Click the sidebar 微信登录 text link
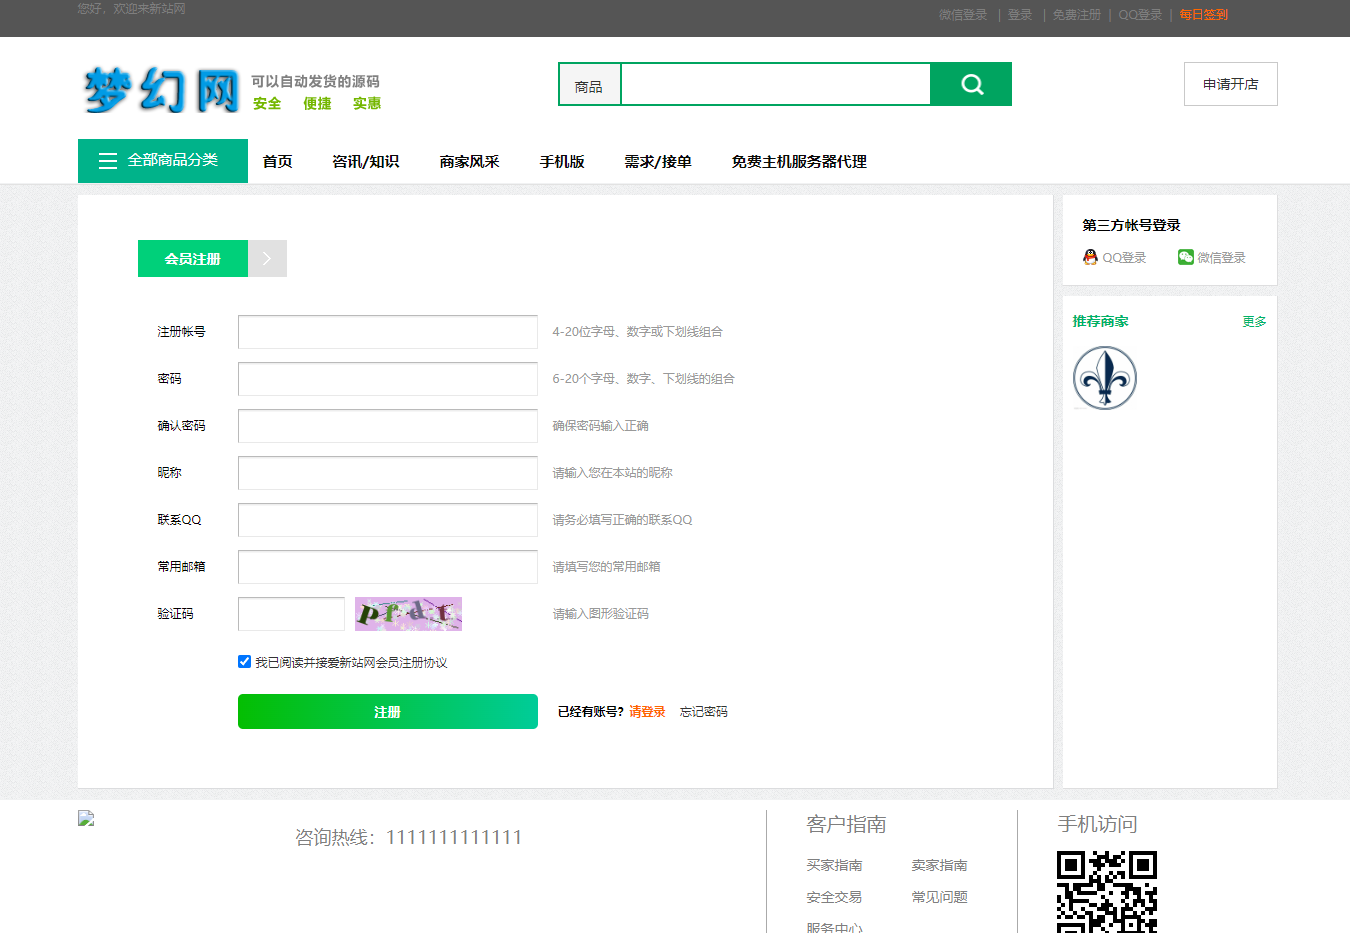The width and height of the screenshot is (1350, 933). [x=1221, y=258]
